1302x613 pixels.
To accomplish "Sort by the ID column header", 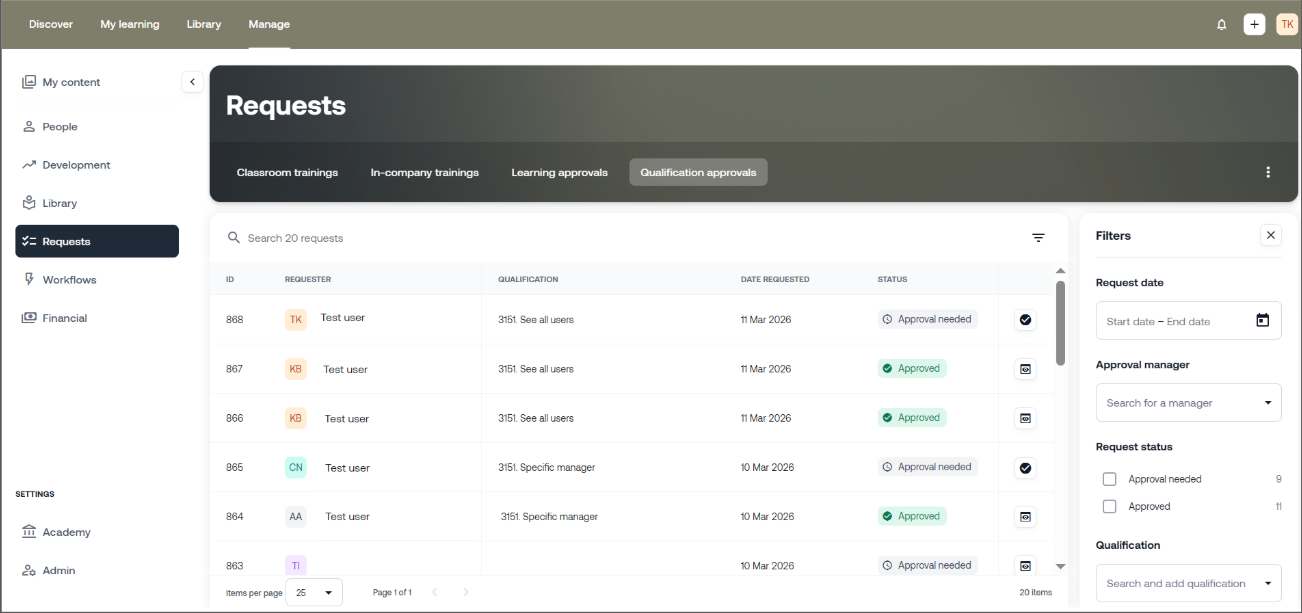I will [230, 279].
